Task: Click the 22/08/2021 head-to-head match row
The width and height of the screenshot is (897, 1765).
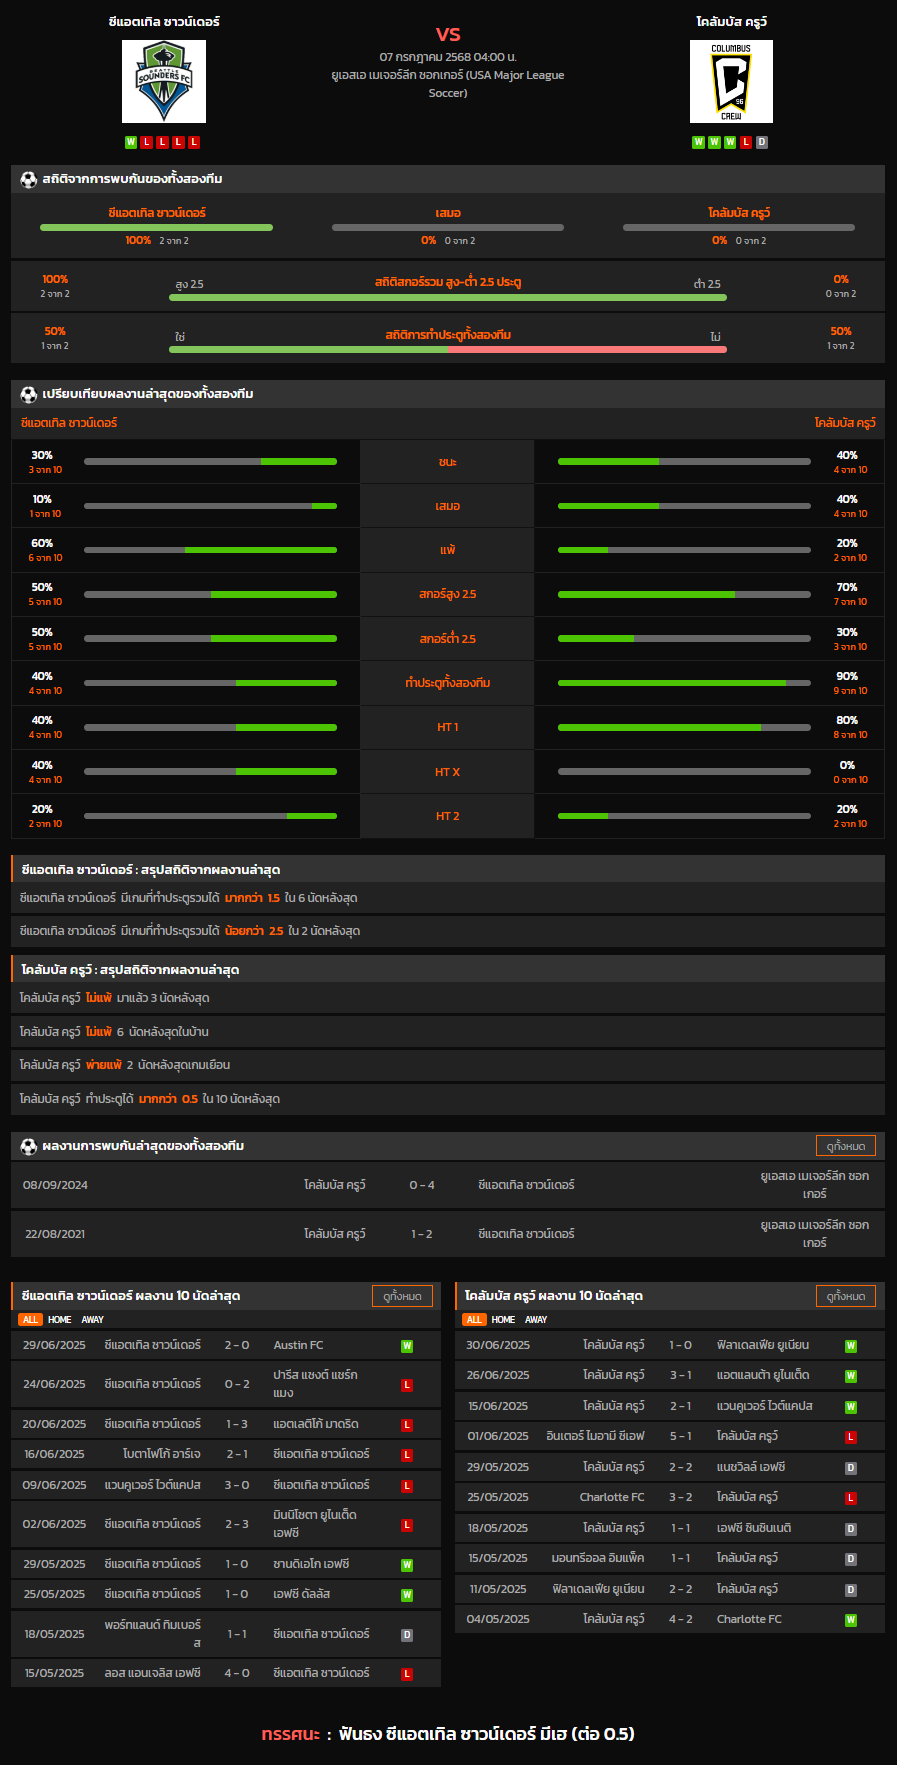Action: coord(448,1234)
